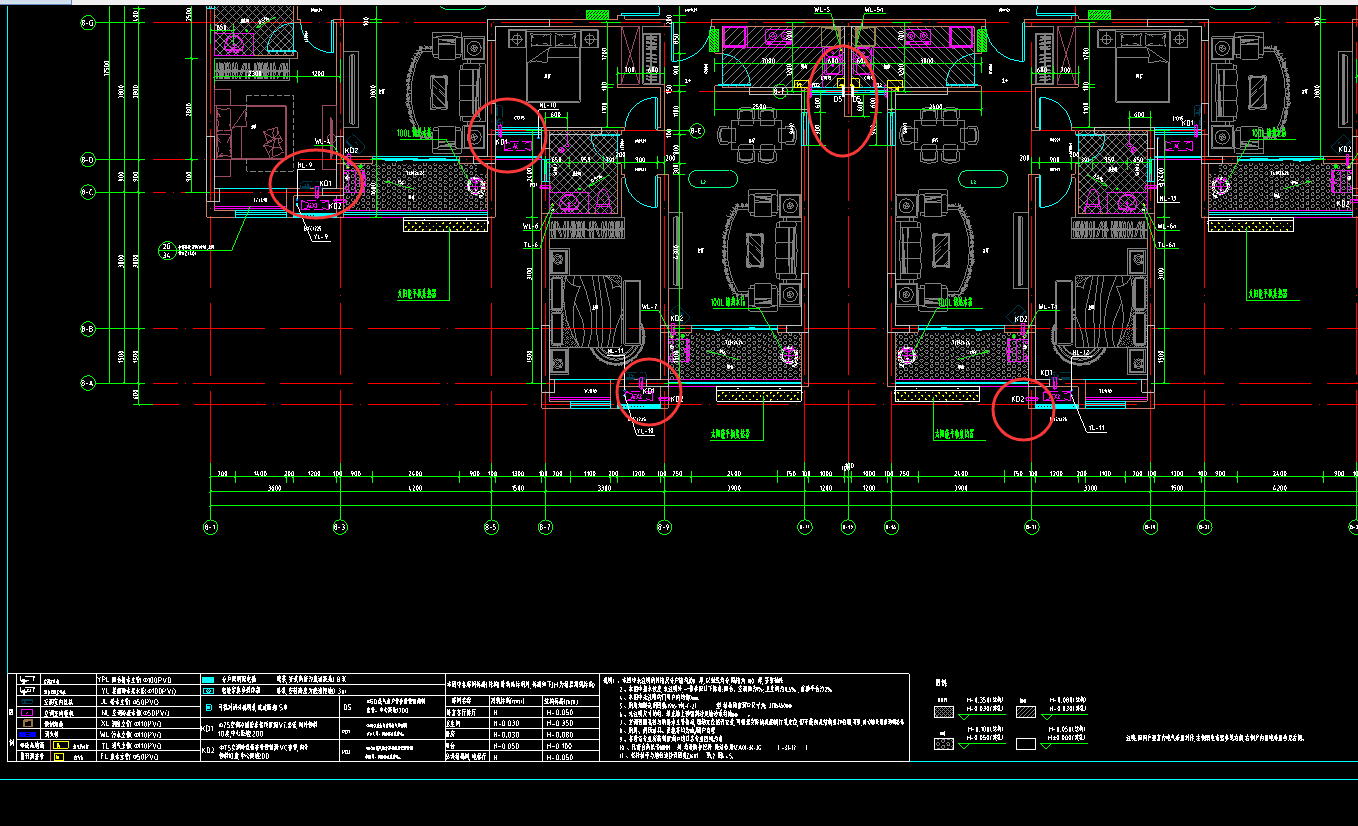This screenshot has height=826, width=1358.
Task: Select the 20/JC section reference bubble
Action: click(x=167, y=250)
